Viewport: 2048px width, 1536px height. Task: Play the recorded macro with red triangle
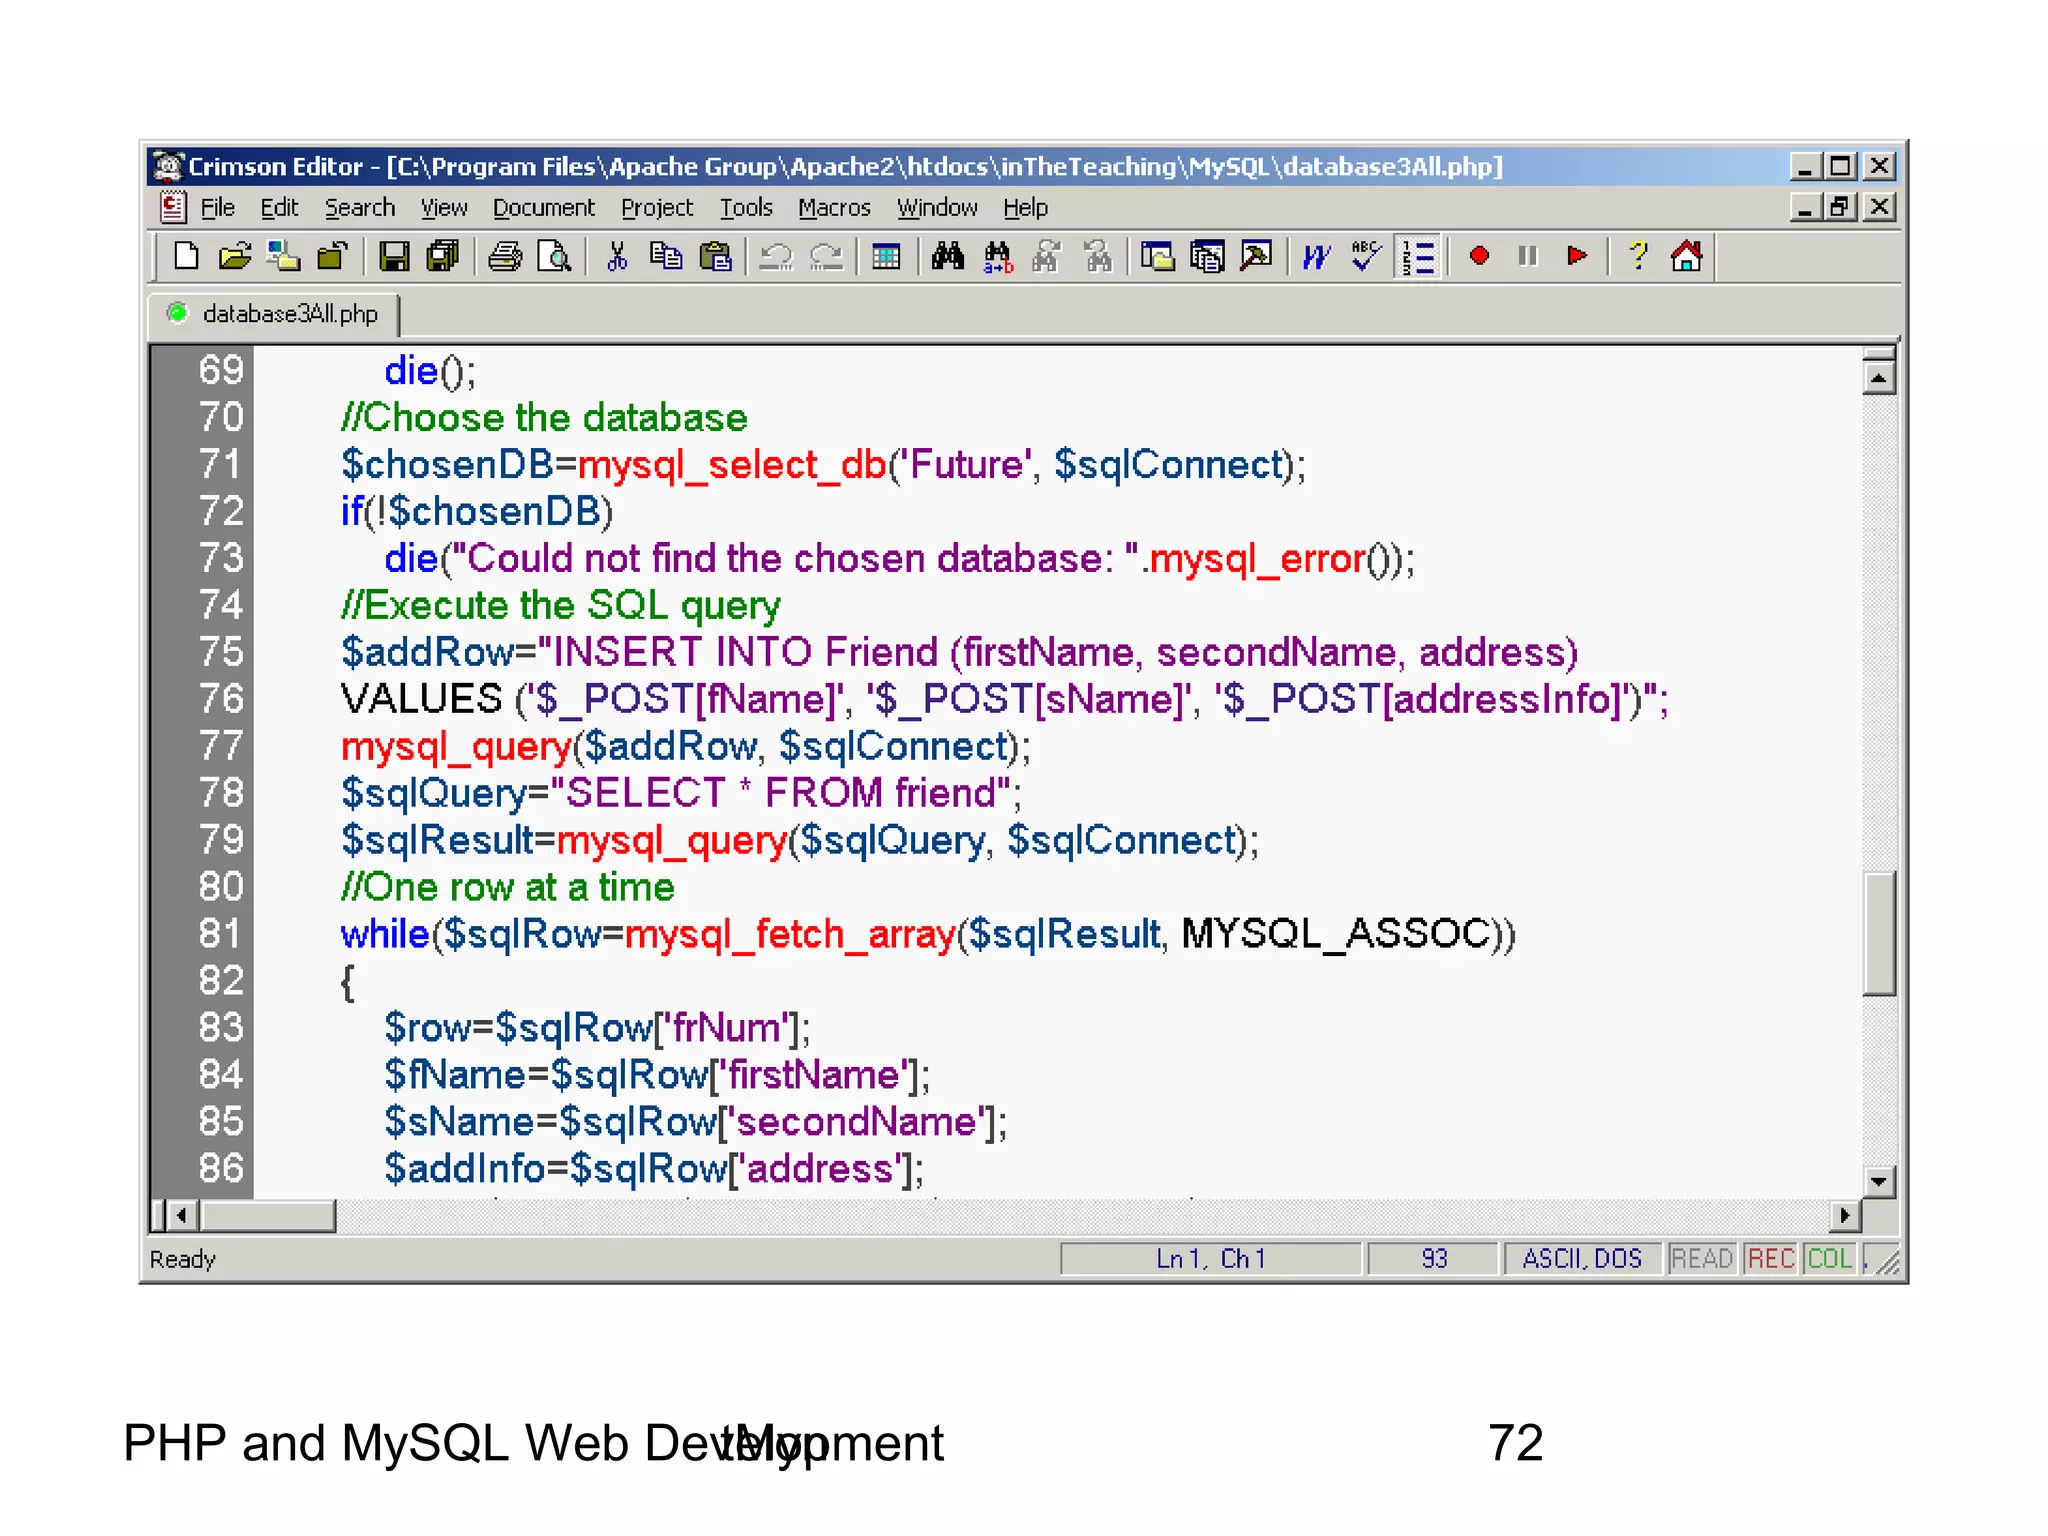[x=1577, y=257]
